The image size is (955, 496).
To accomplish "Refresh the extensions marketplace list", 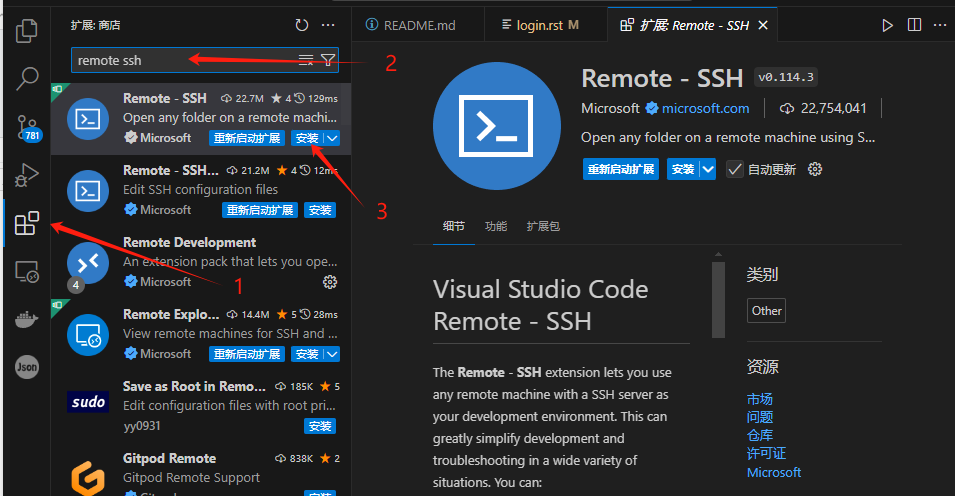I will click(301, 25).
